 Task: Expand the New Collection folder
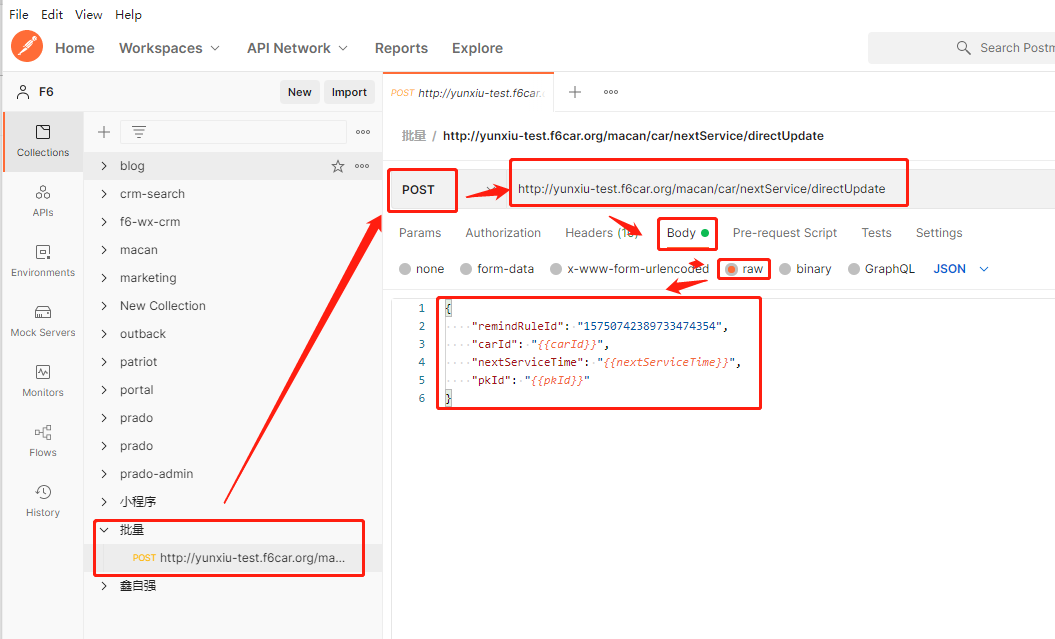(104, 306)
